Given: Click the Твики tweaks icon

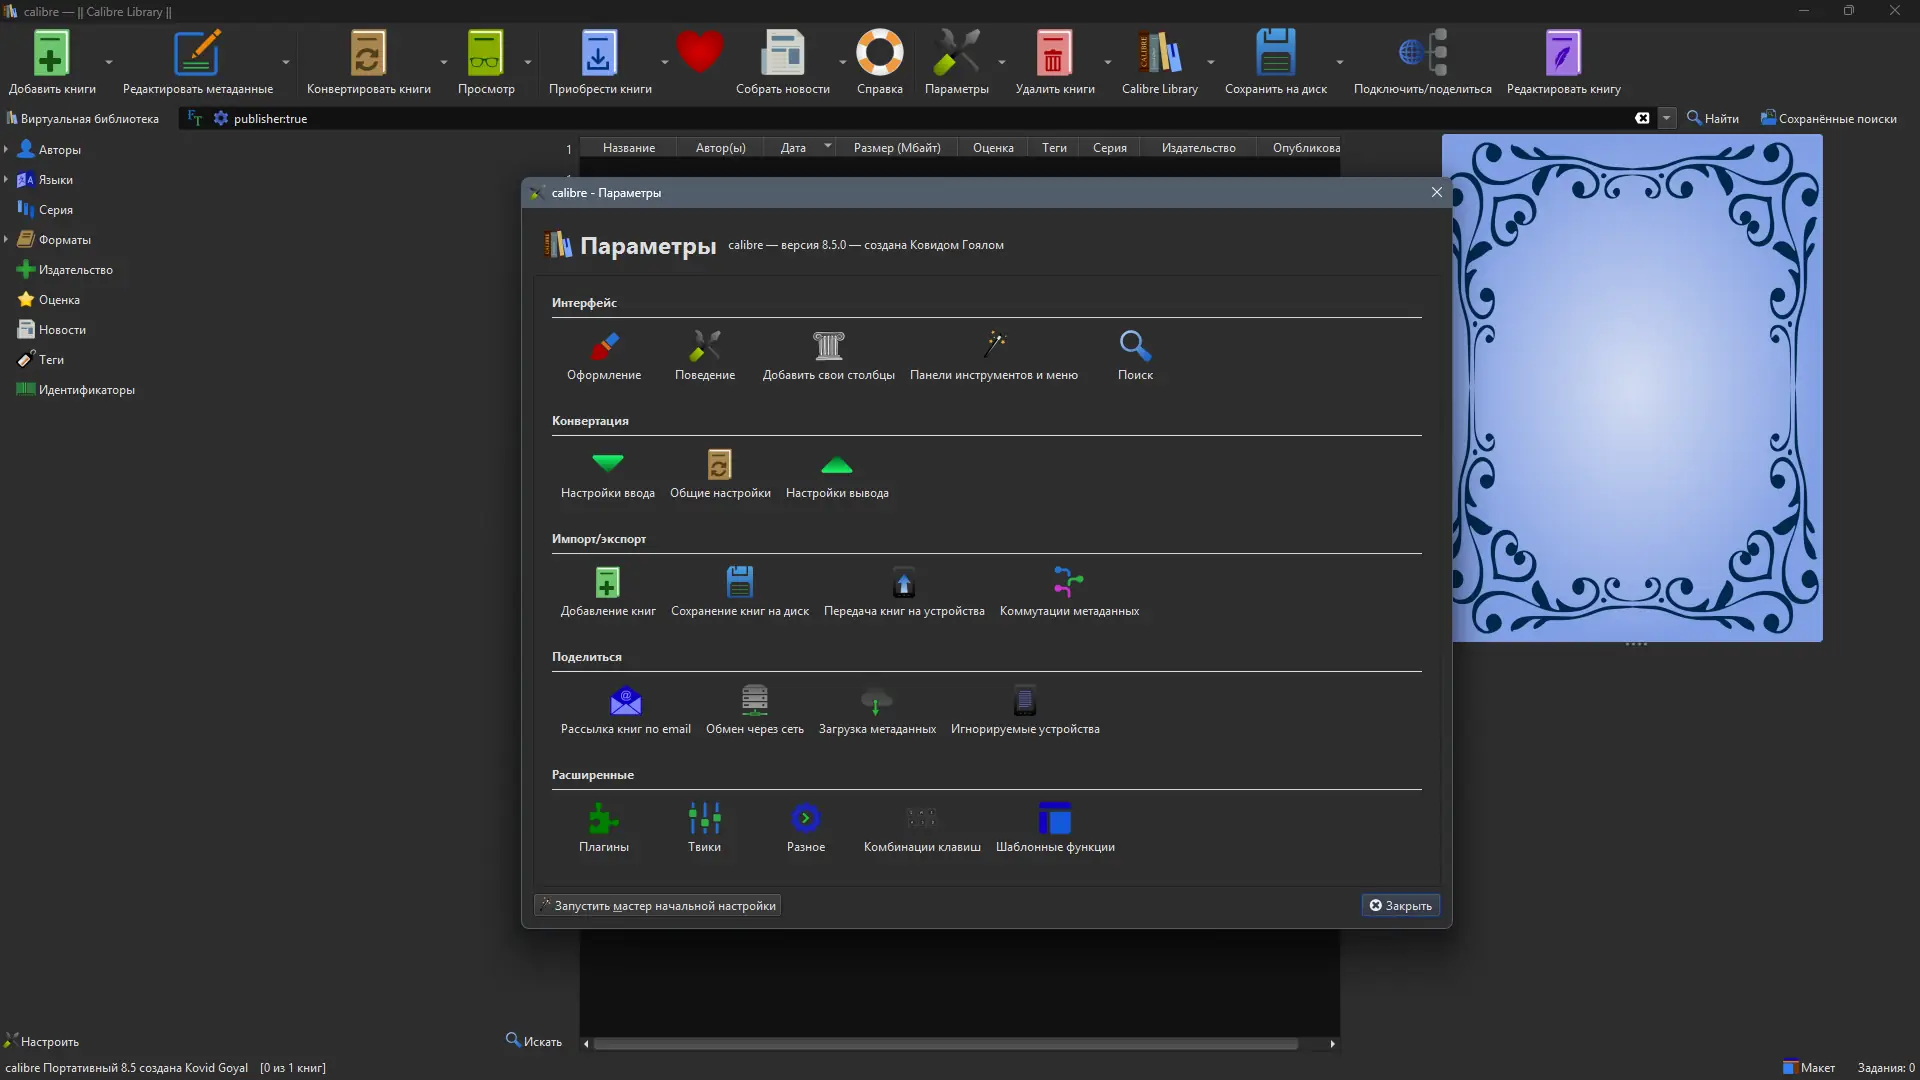Looking at the screenshot, I should (x=704, y=819).
